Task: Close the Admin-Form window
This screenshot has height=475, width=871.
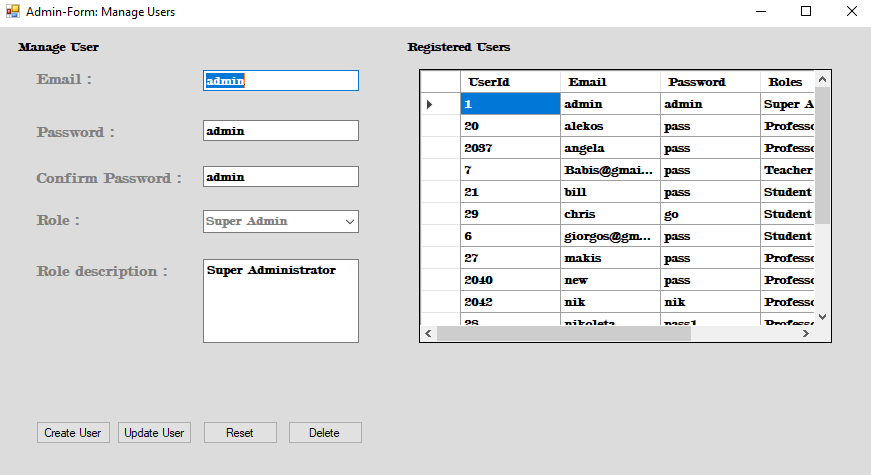Action: pos(852,11)
